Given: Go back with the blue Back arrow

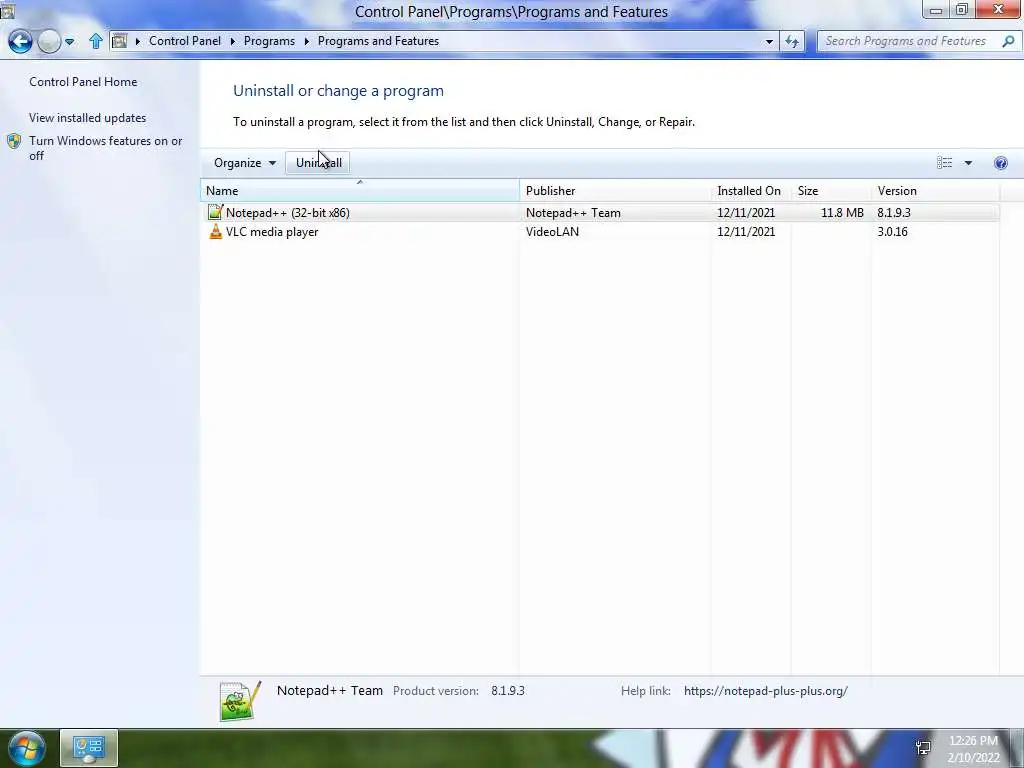Looking at the screenshot, I should (x=20, y=41).
